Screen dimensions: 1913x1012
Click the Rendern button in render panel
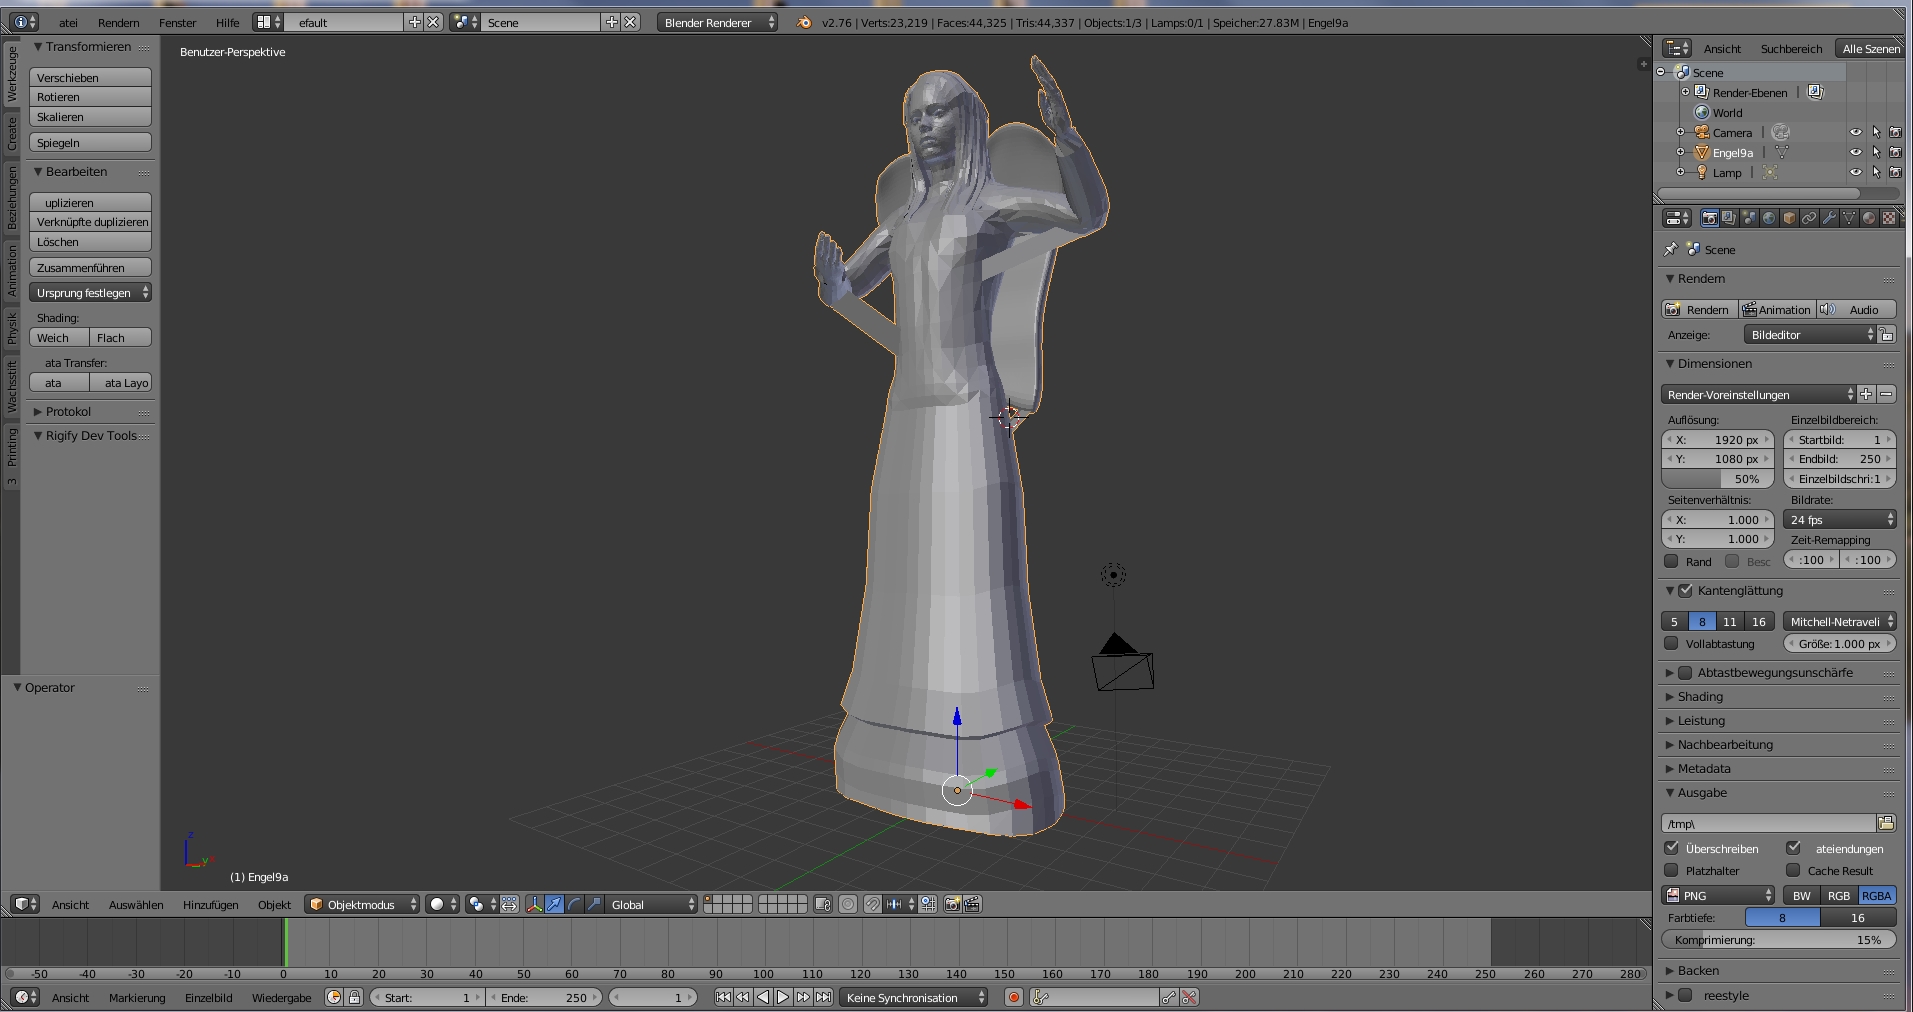[x=1698, y=310]
